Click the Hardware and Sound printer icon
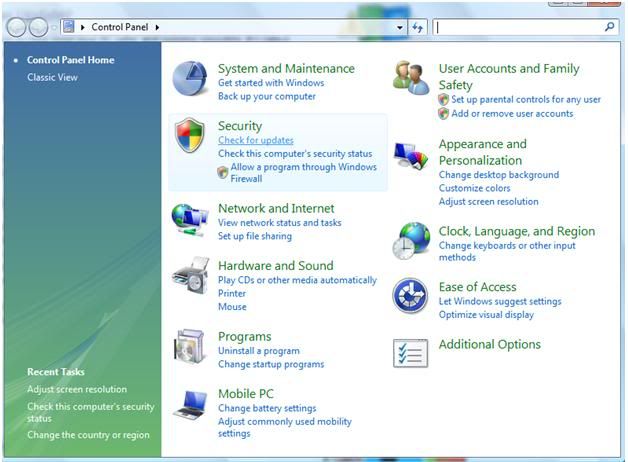 point(191,275)
